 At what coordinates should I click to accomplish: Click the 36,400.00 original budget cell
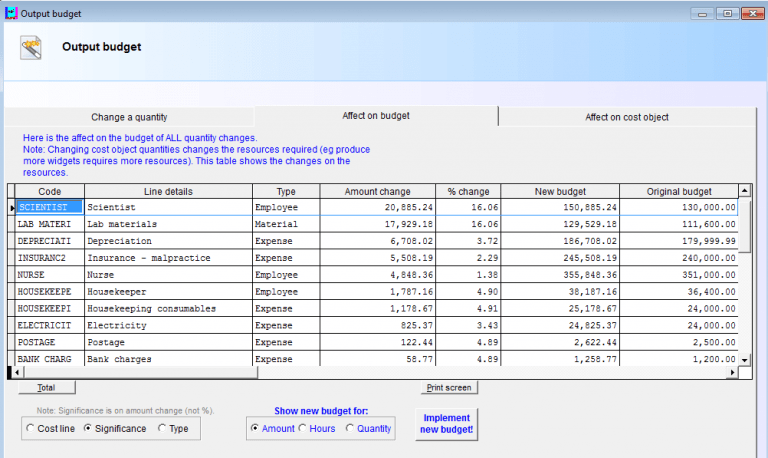[x=679, y=291]
